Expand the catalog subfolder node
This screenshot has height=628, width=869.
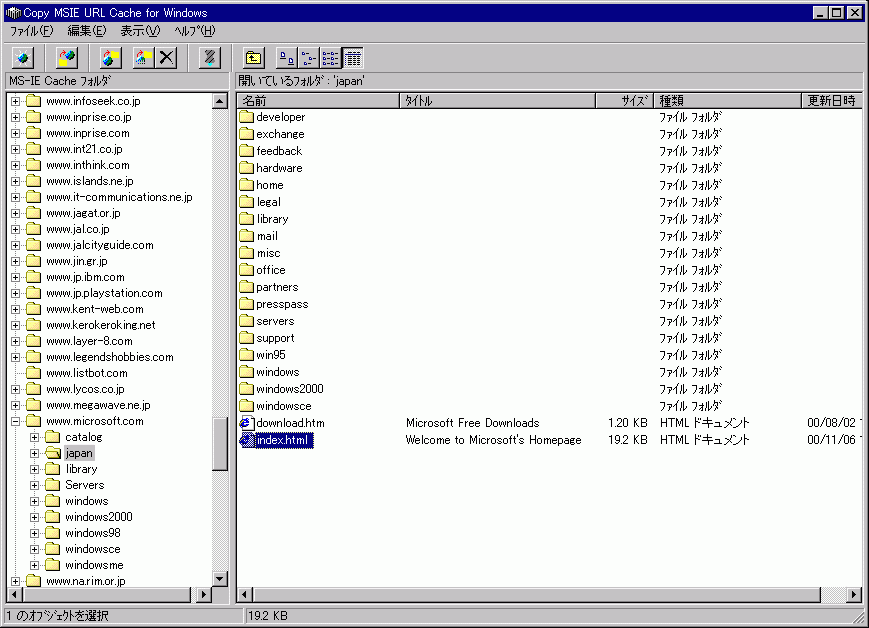coord(34,437)
